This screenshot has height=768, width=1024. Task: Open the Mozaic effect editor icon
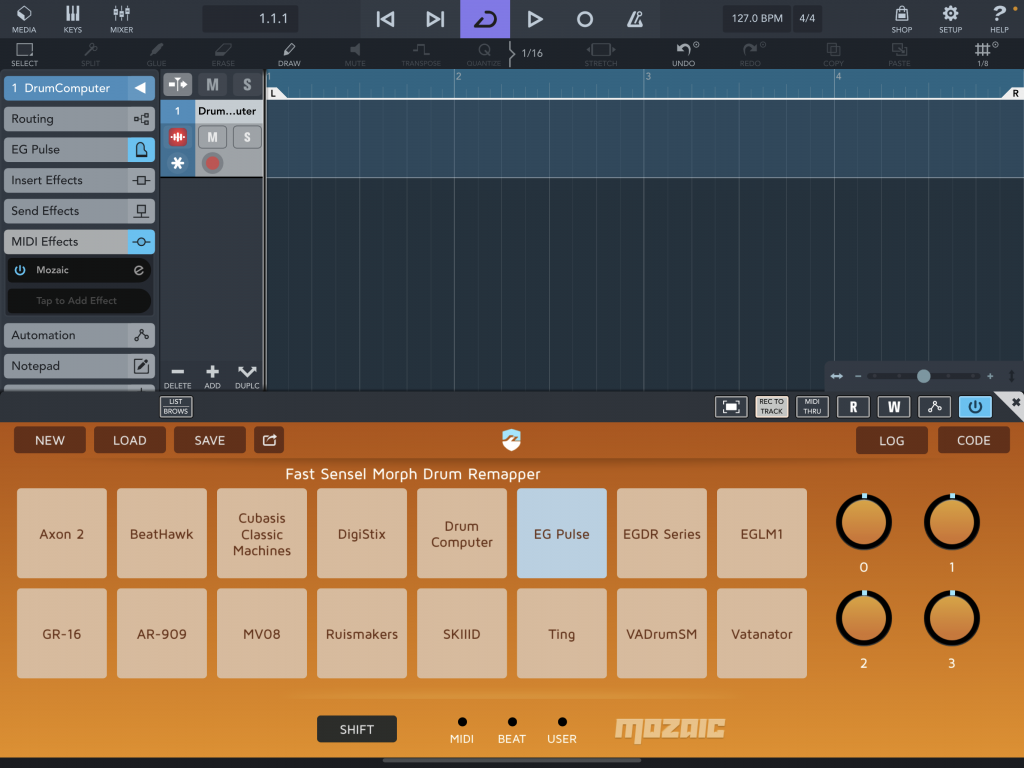[138, 270]
